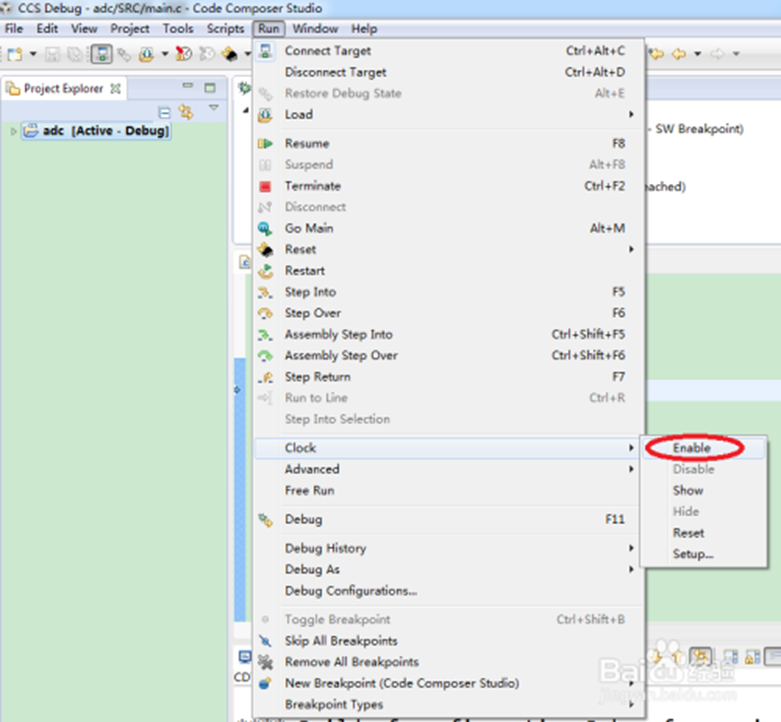Open the New file dropdown arrow

pyautogui.click(x=33, y=54)
